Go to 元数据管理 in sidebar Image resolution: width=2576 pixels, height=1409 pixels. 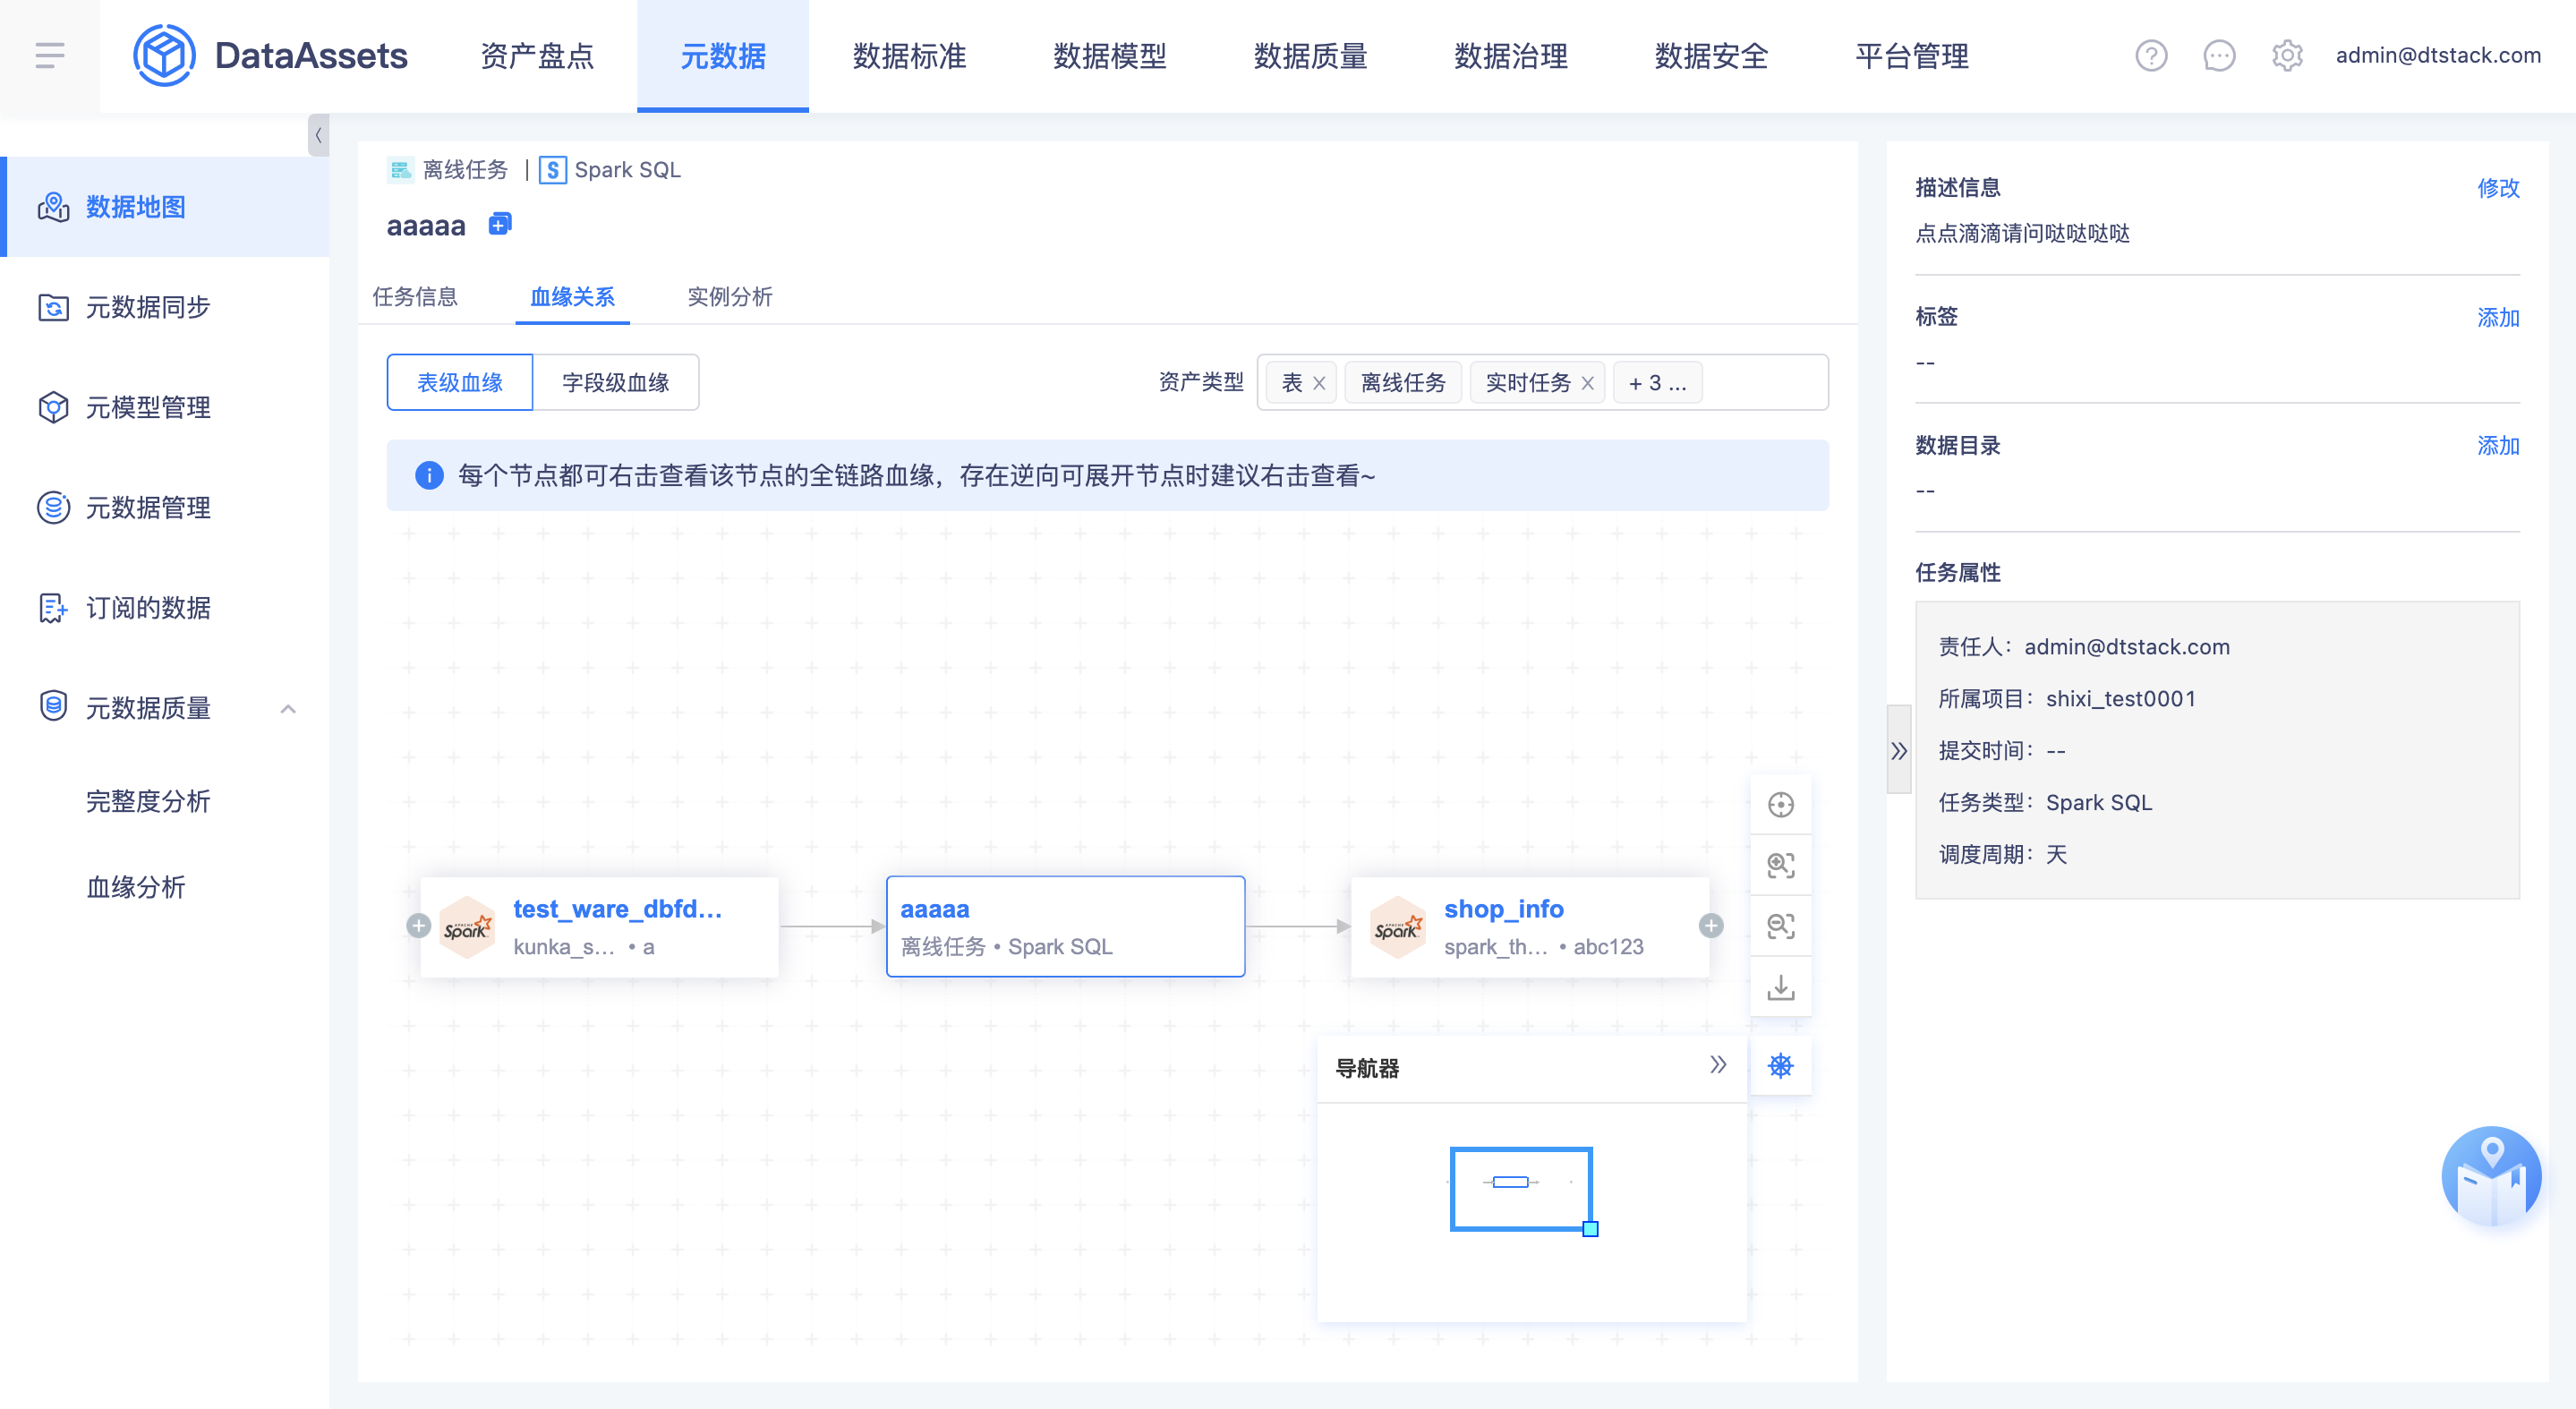165,507
